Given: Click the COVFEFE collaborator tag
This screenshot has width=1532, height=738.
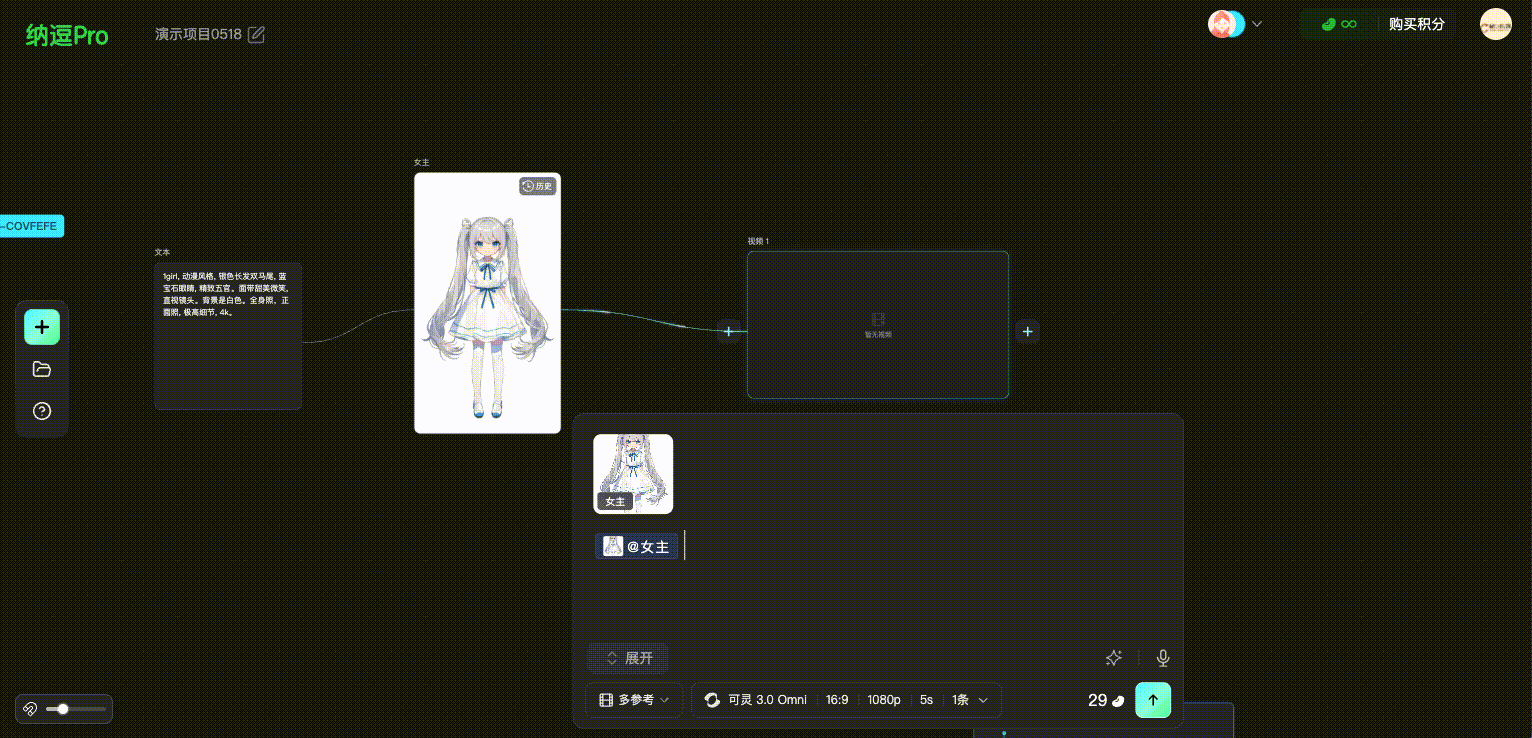Looking at the screenshot, I should coord(31,226).
